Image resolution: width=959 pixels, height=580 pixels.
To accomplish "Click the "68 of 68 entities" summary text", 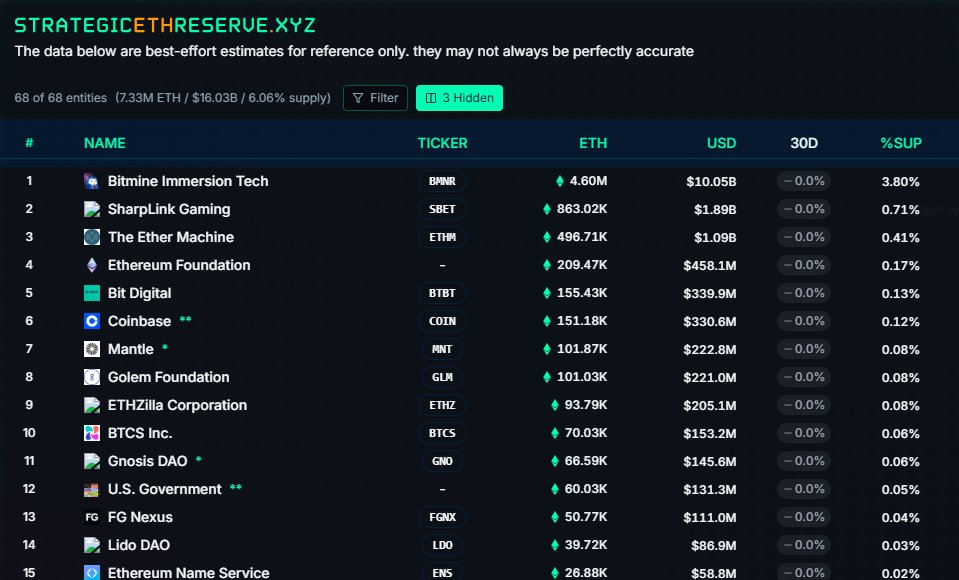I will pos(61,98).
